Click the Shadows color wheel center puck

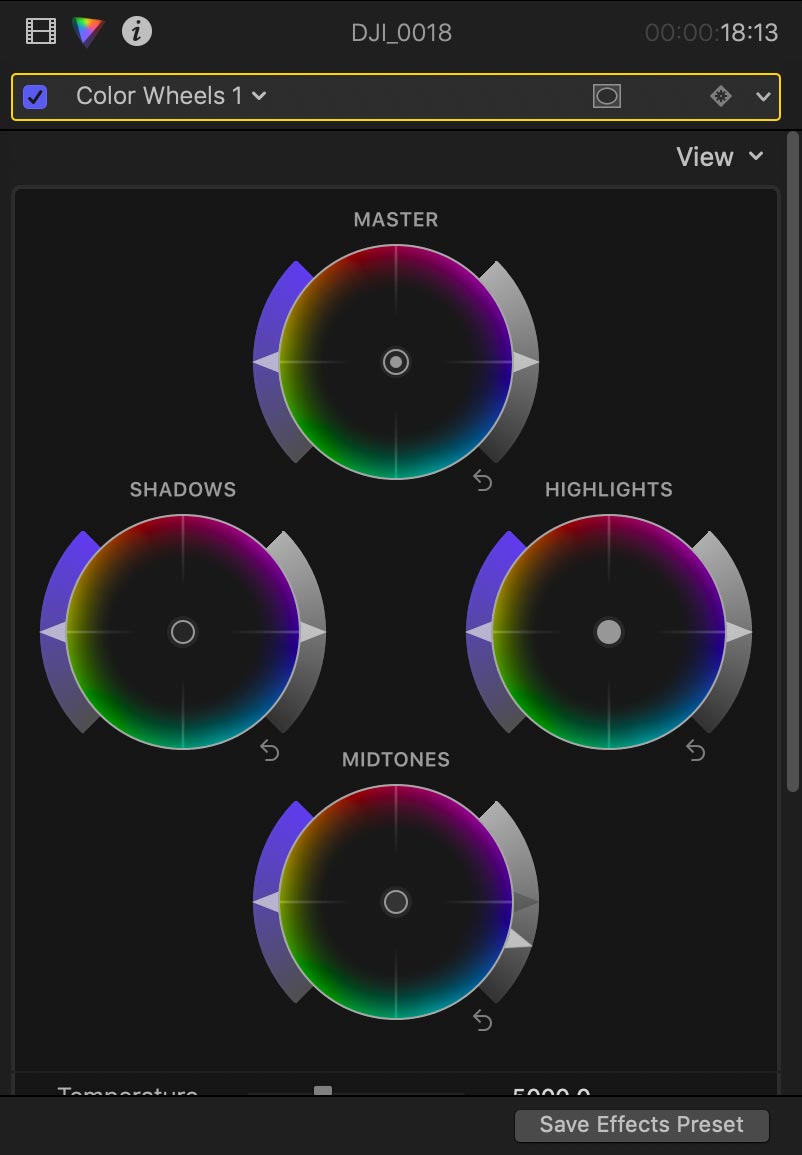183,631
